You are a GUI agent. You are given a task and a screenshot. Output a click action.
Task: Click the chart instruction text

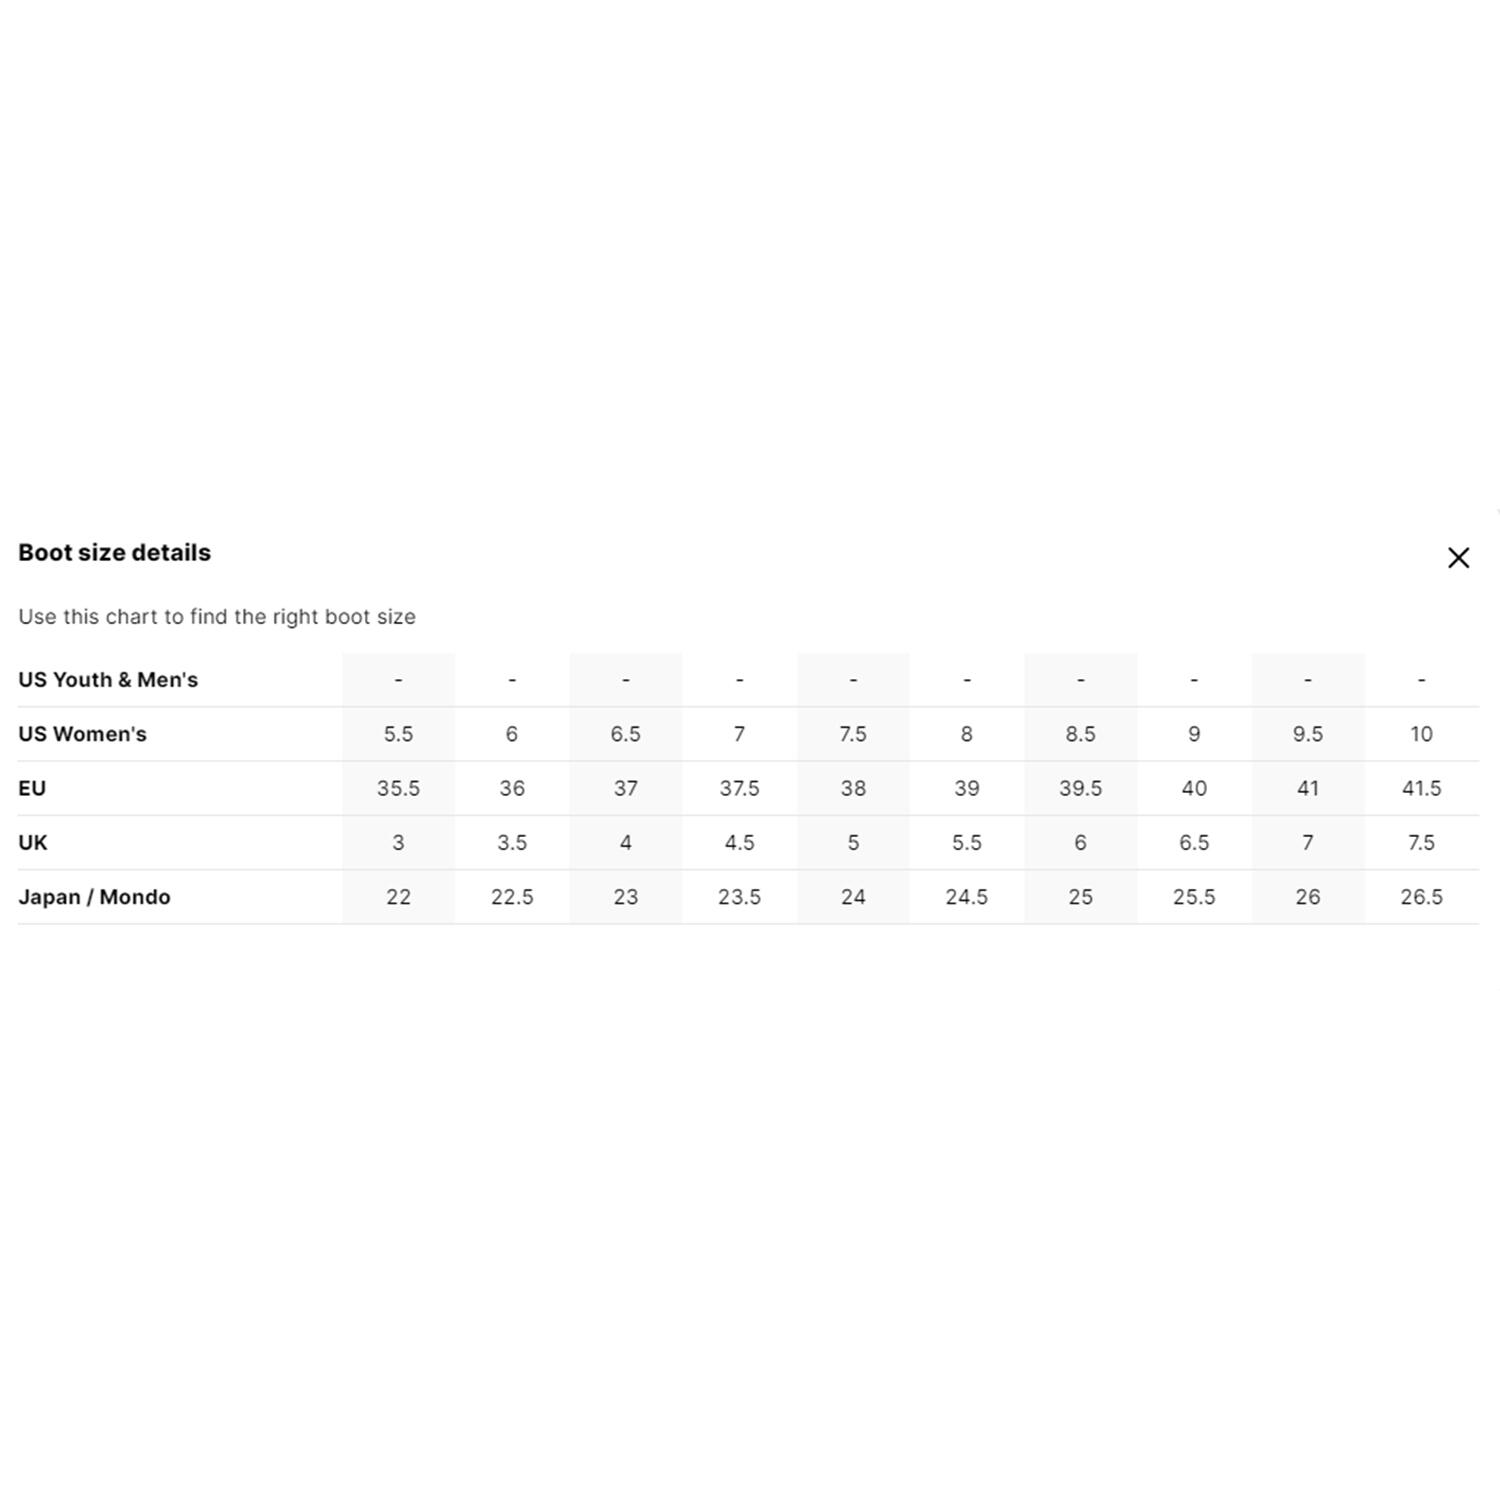[x=217, y=617]
